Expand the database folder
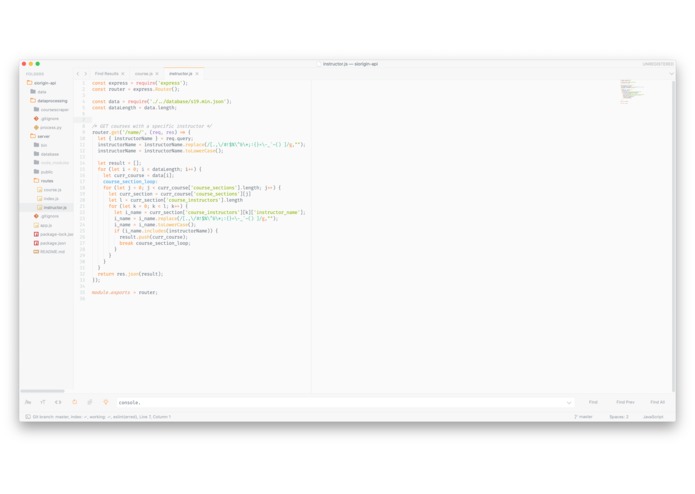 (46, 154)
